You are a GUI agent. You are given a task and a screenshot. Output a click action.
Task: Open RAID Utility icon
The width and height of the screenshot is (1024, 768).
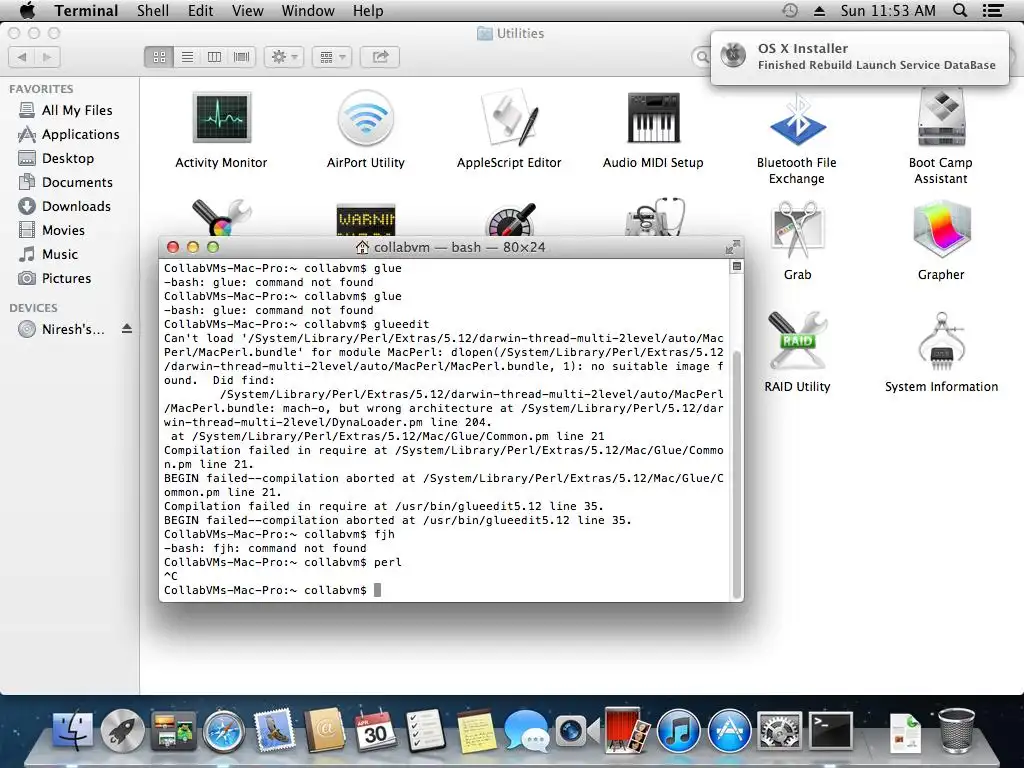(x=797, y=342)
